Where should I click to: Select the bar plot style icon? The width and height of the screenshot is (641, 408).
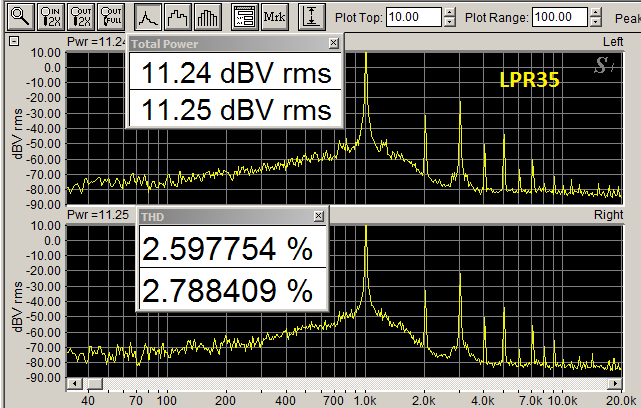208,17
